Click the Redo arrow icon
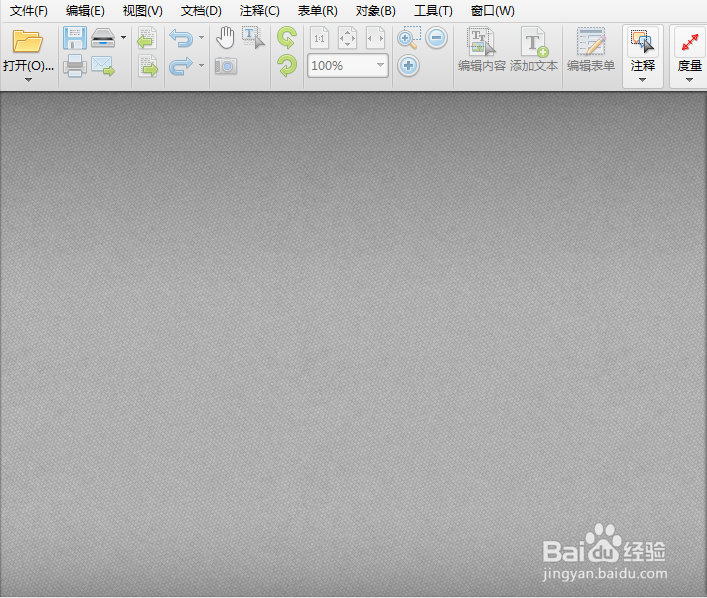This screenshot has height=598, width=707. (181, 66)
